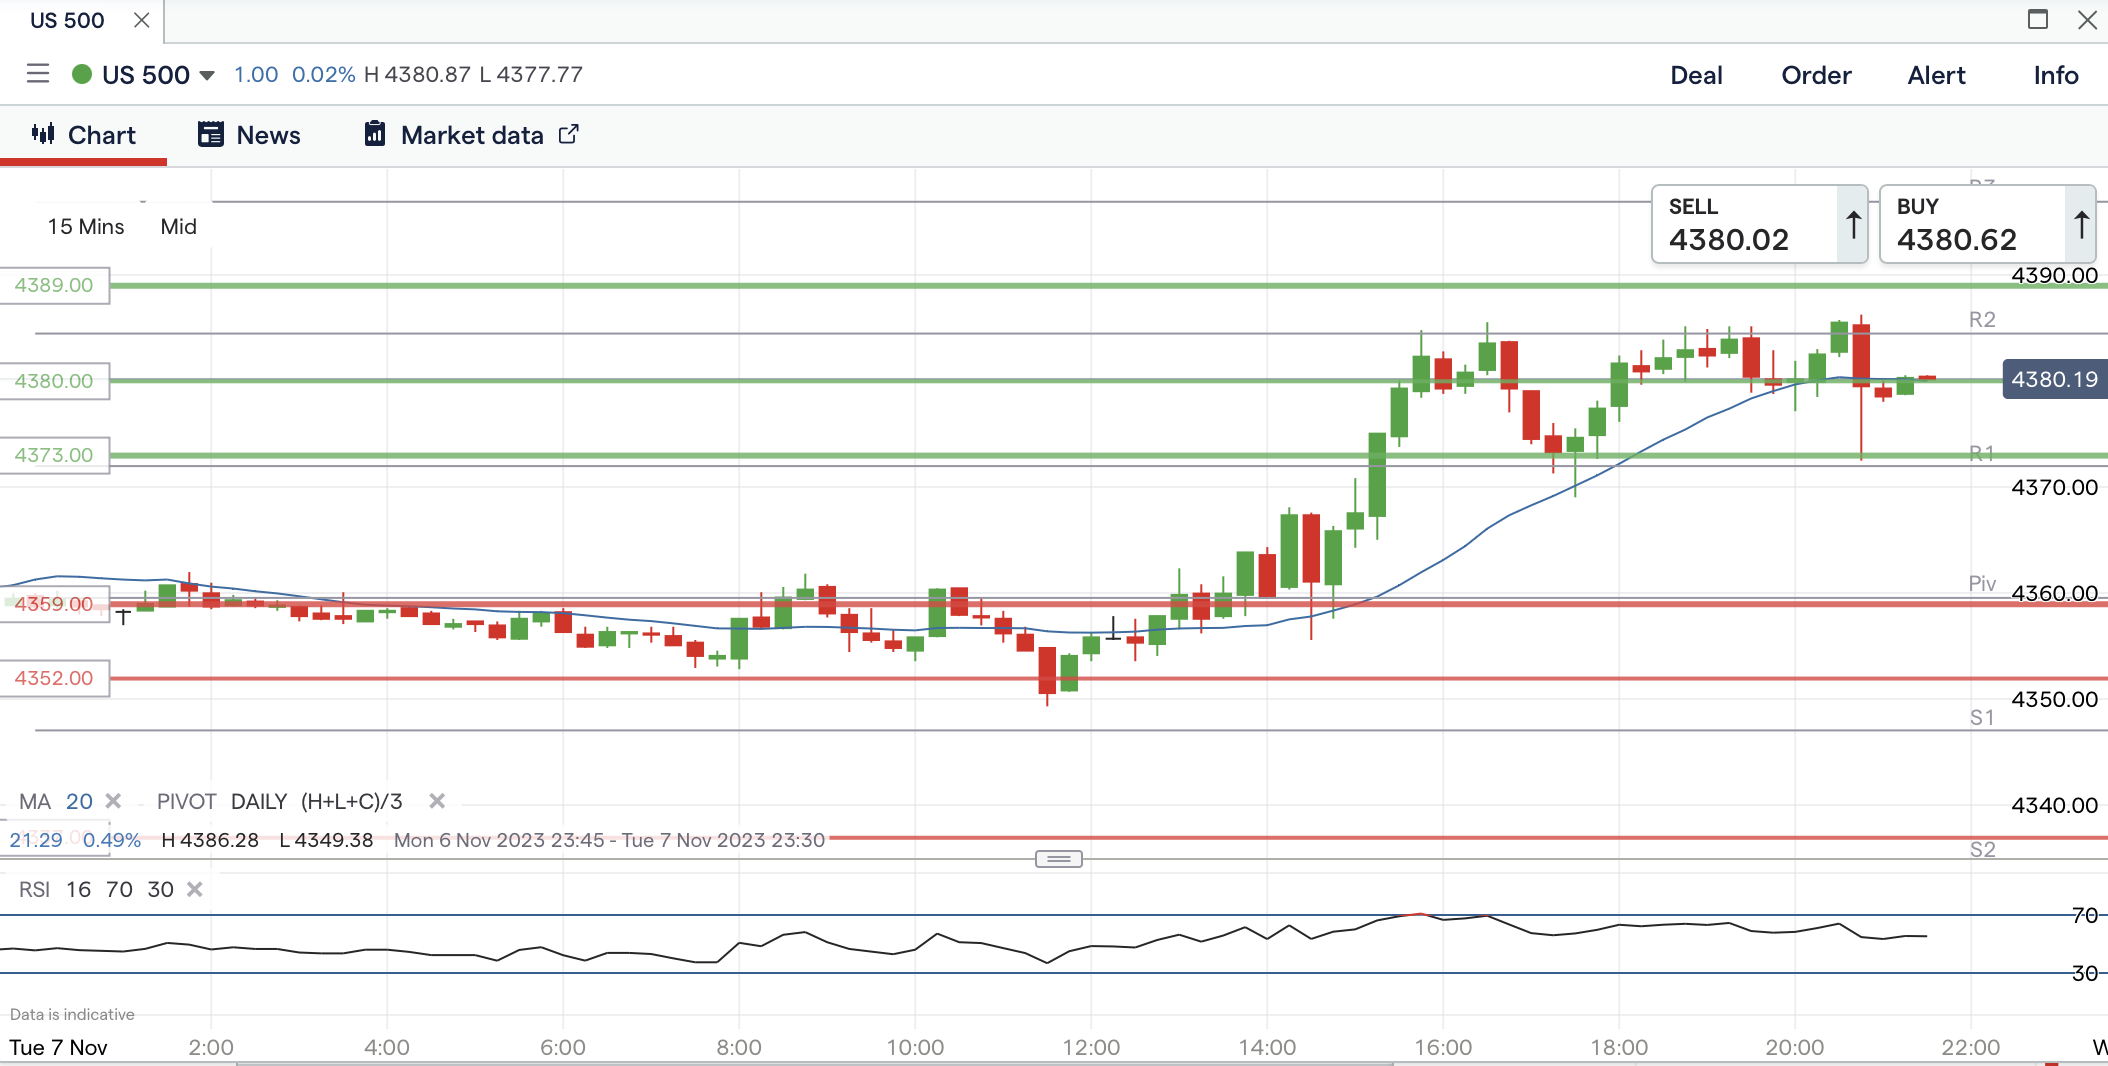Click the MA indicator label
Image resolution: width=2108 pixels, height=1066 pixels.
[x=35, y=801]
